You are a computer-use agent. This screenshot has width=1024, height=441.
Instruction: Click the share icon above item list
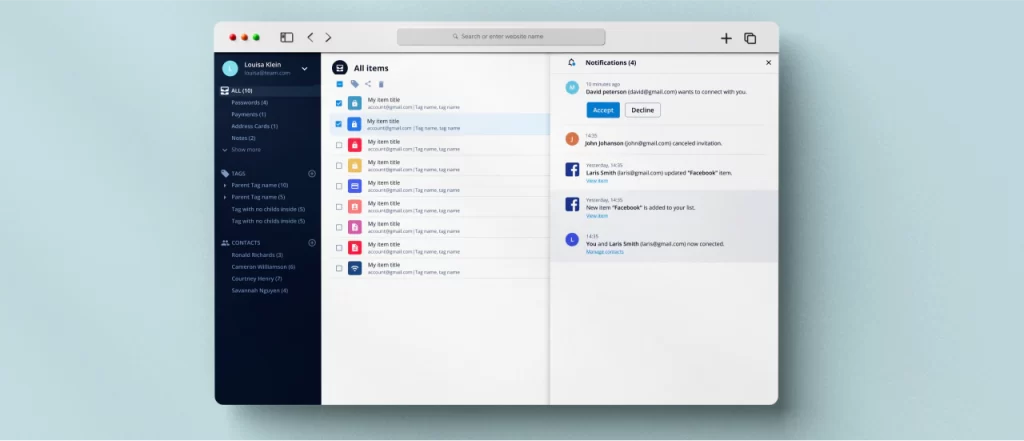pyautogui.click(x=368, y=84)
